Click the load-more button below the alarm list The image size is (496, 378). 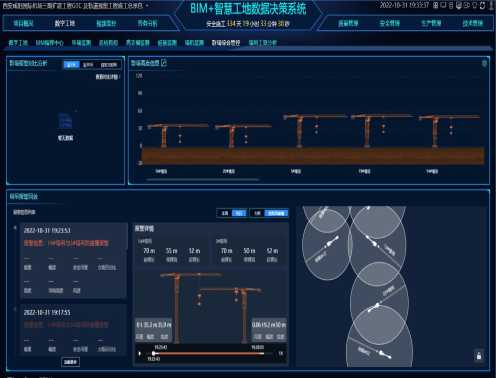tap(70, 362)
